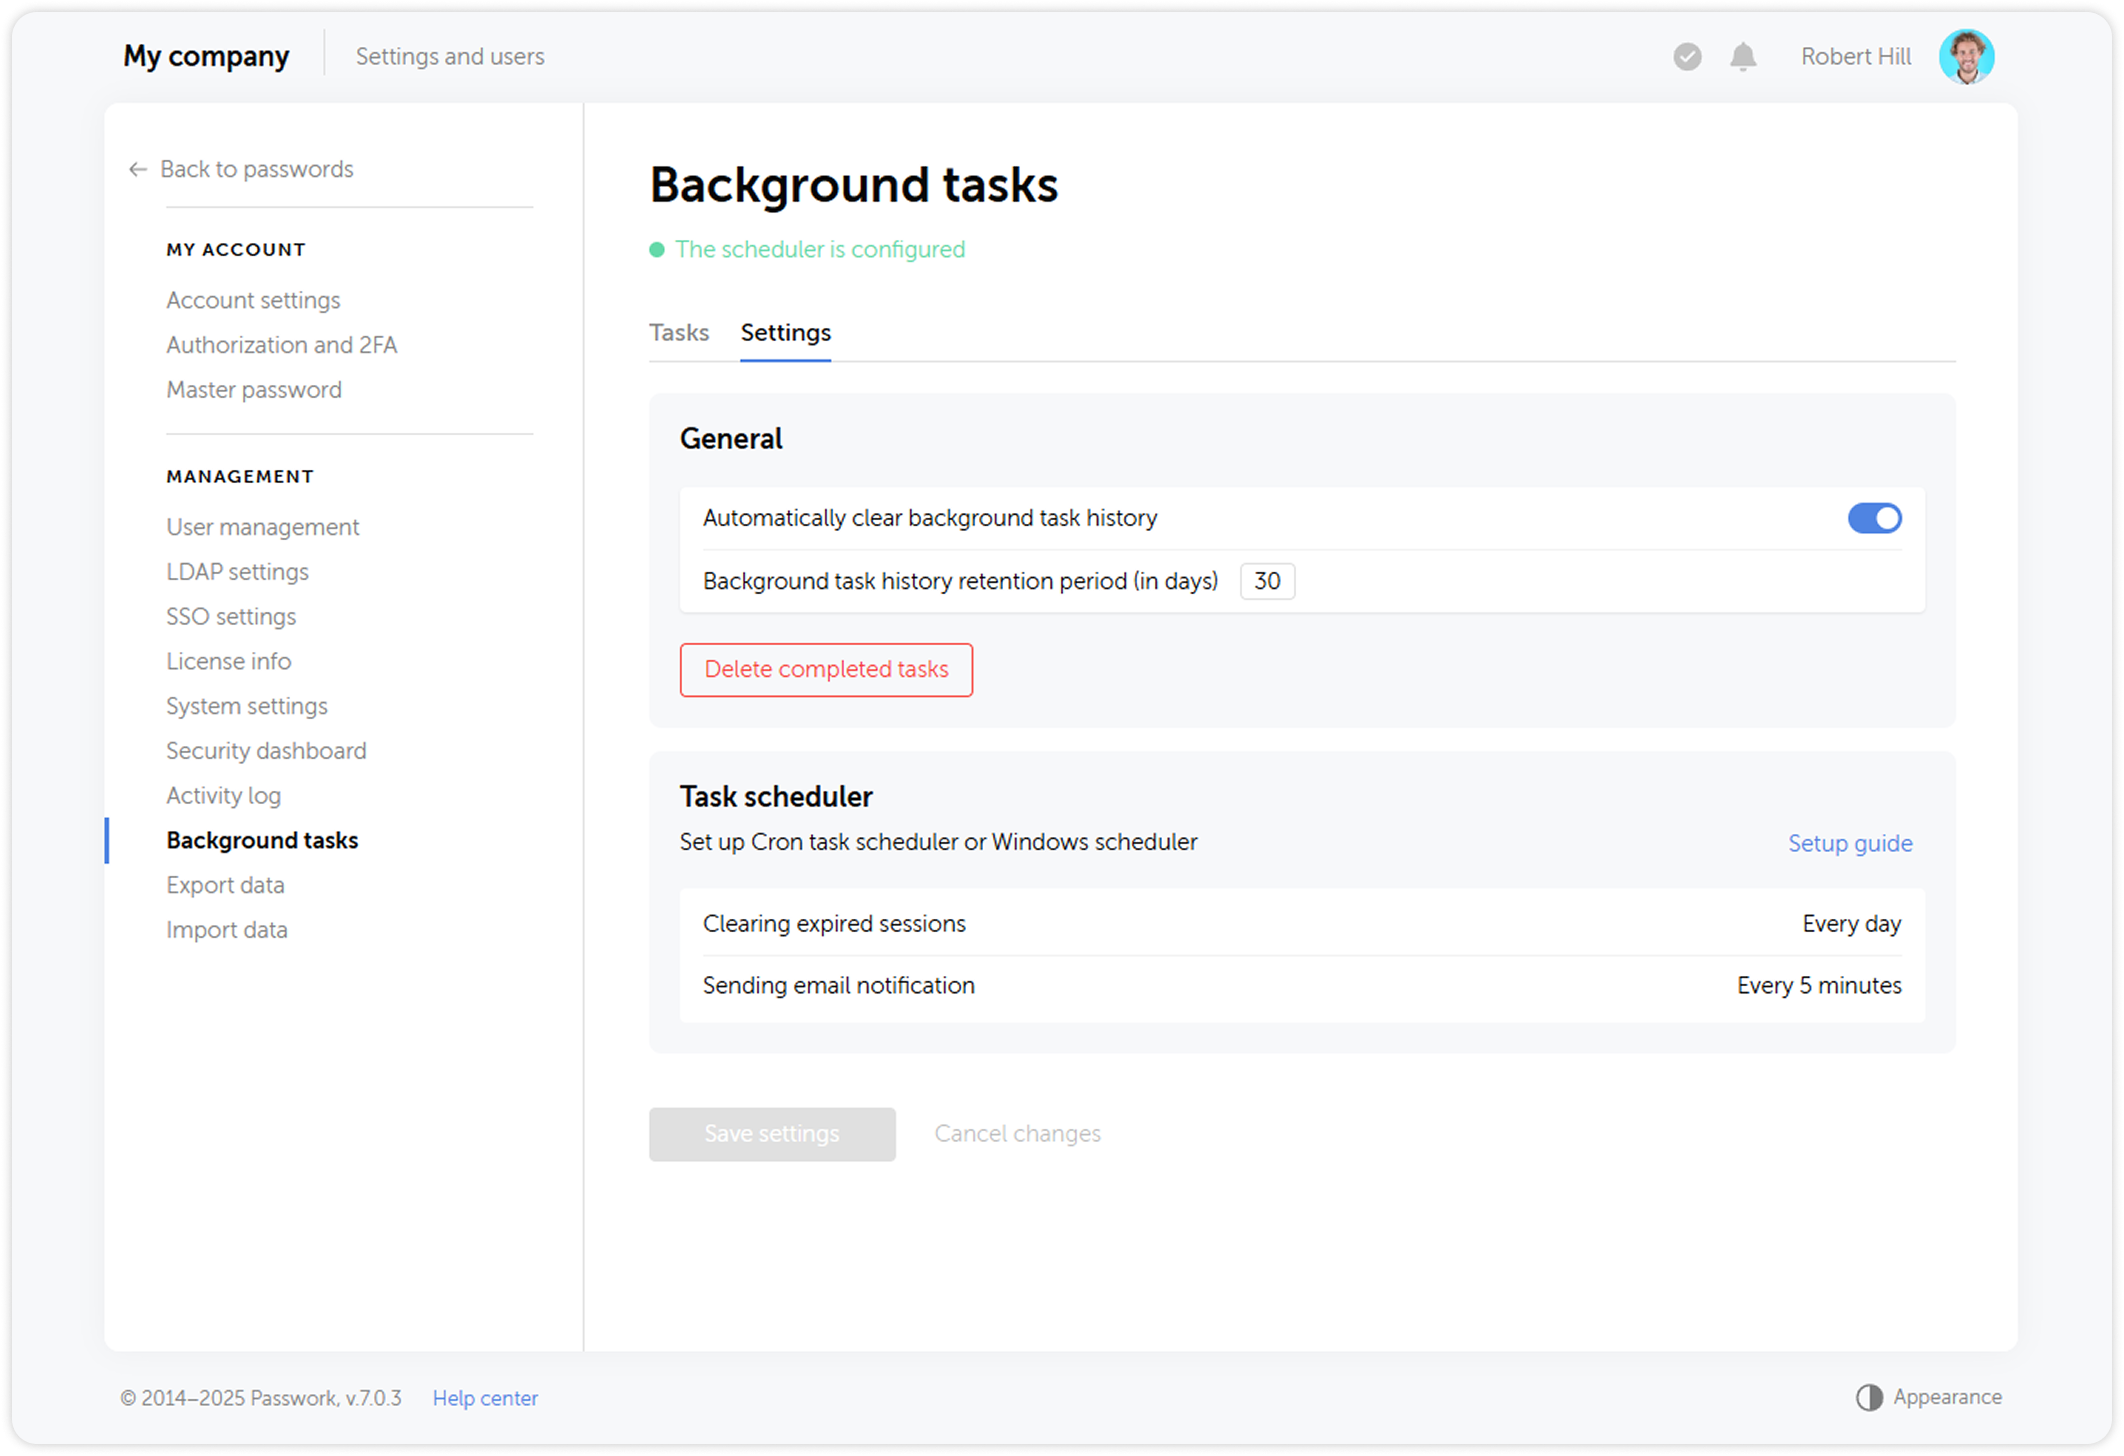Click 'The scheduler is configured' status text
Screen dimensions: 2124x1456
(x=820, y=249)
